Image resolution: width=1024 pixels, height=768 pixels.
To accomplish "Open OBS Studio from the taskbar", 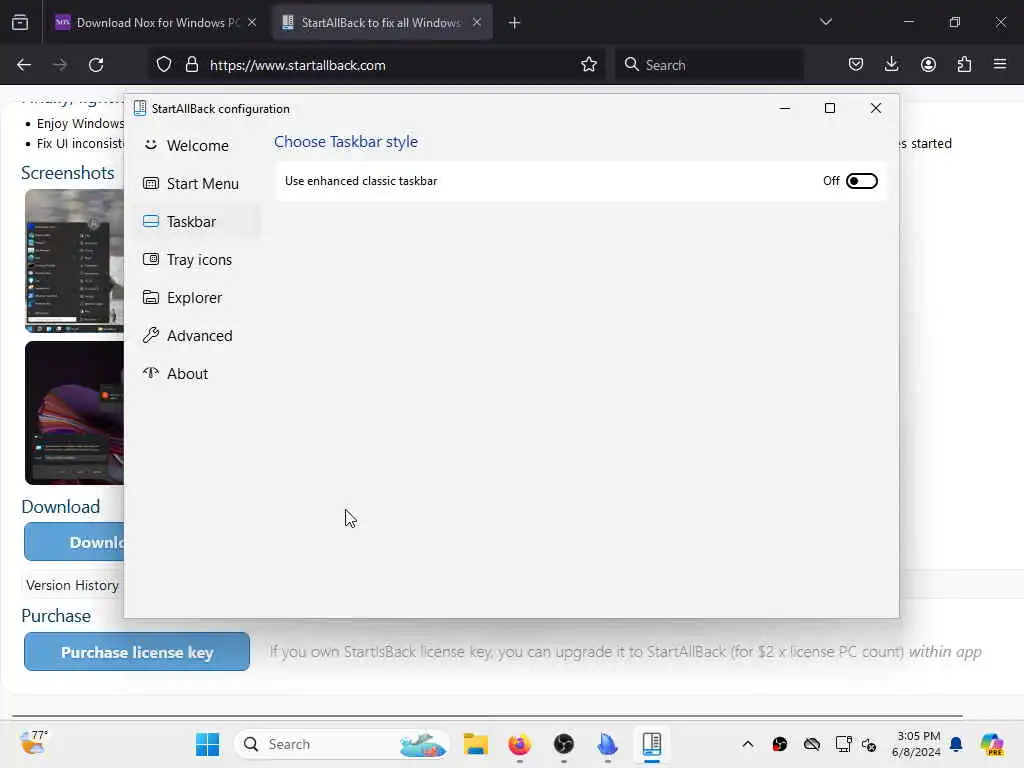I will pos(564,744).
